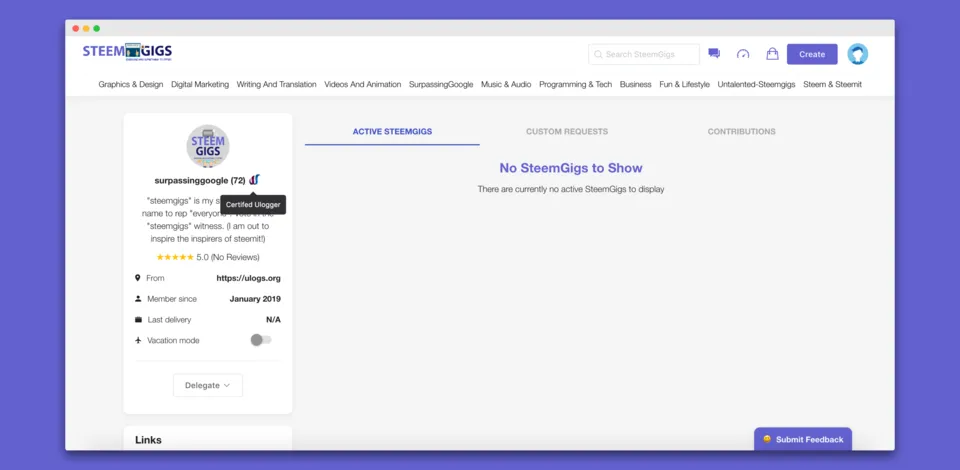This screenshot has width=960, height=470.
Task: Click the surpassinggoogle profile picture
Action: point(208,146)
